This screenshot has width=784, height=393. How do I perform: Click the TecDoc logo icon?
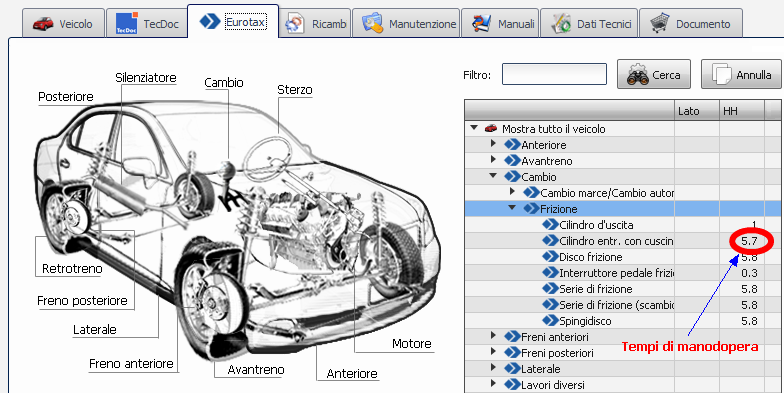point(126,23)
